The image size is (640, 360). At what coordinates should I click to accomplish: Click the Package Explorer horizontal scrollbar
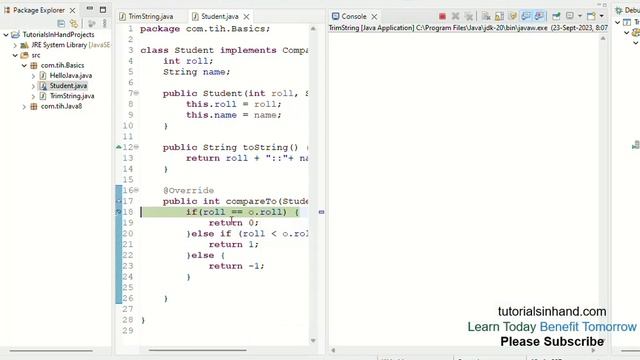[x=51, y=350]
